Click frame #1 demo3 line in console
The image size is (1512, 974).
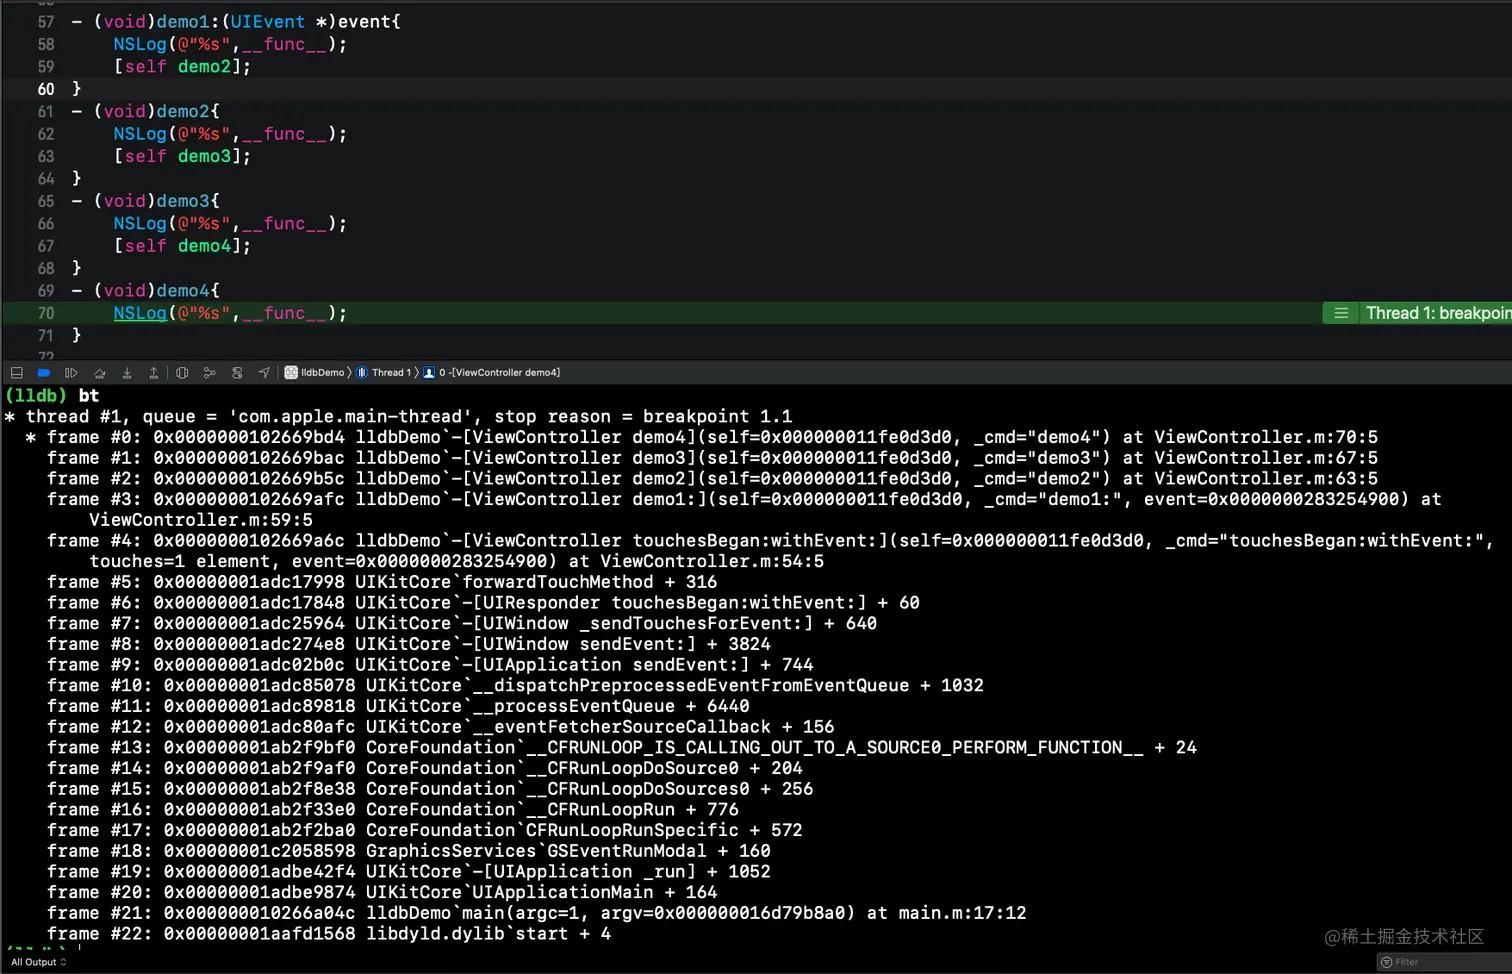pos(712,458)
